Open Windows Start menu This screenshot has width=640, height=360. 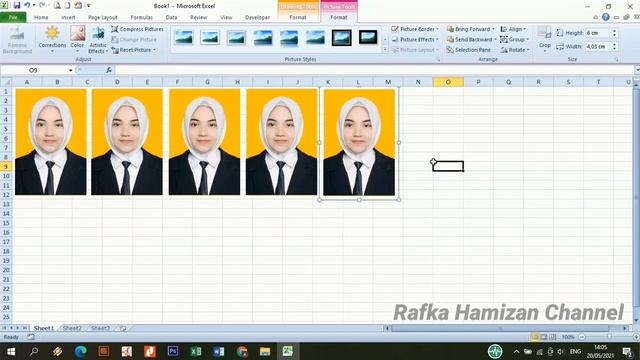[x=11, y=351]
